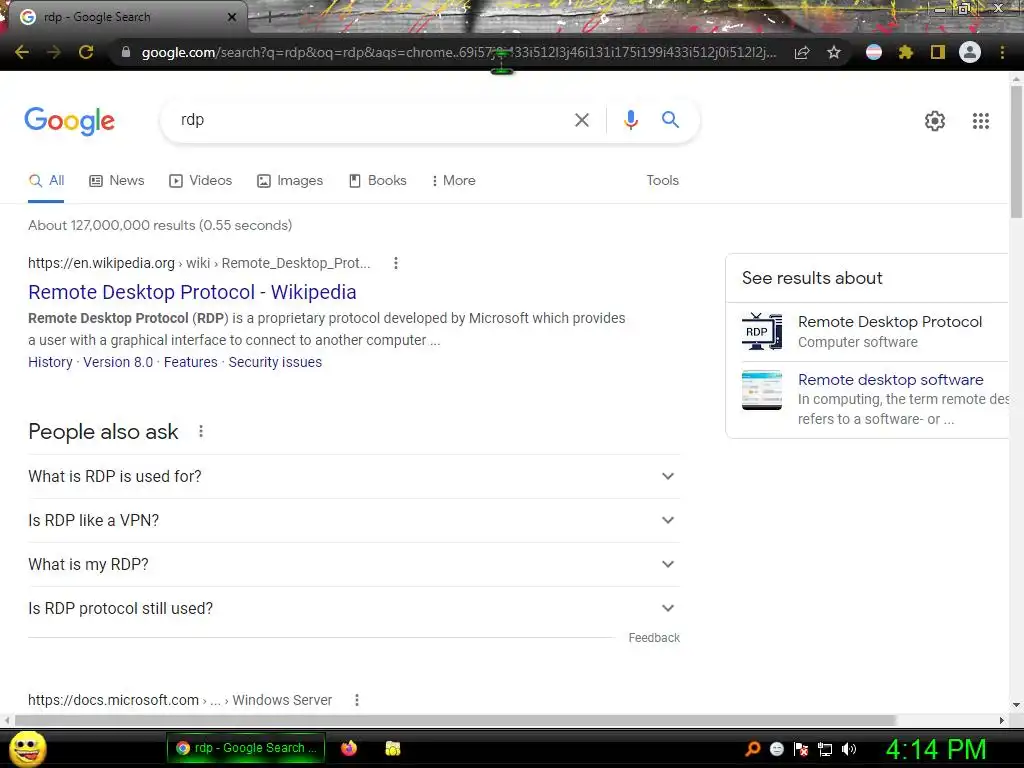Click the vertical scrollbar thumb
The height and width of the screenshot is (768, 1024).
(x=1016, y=152)
